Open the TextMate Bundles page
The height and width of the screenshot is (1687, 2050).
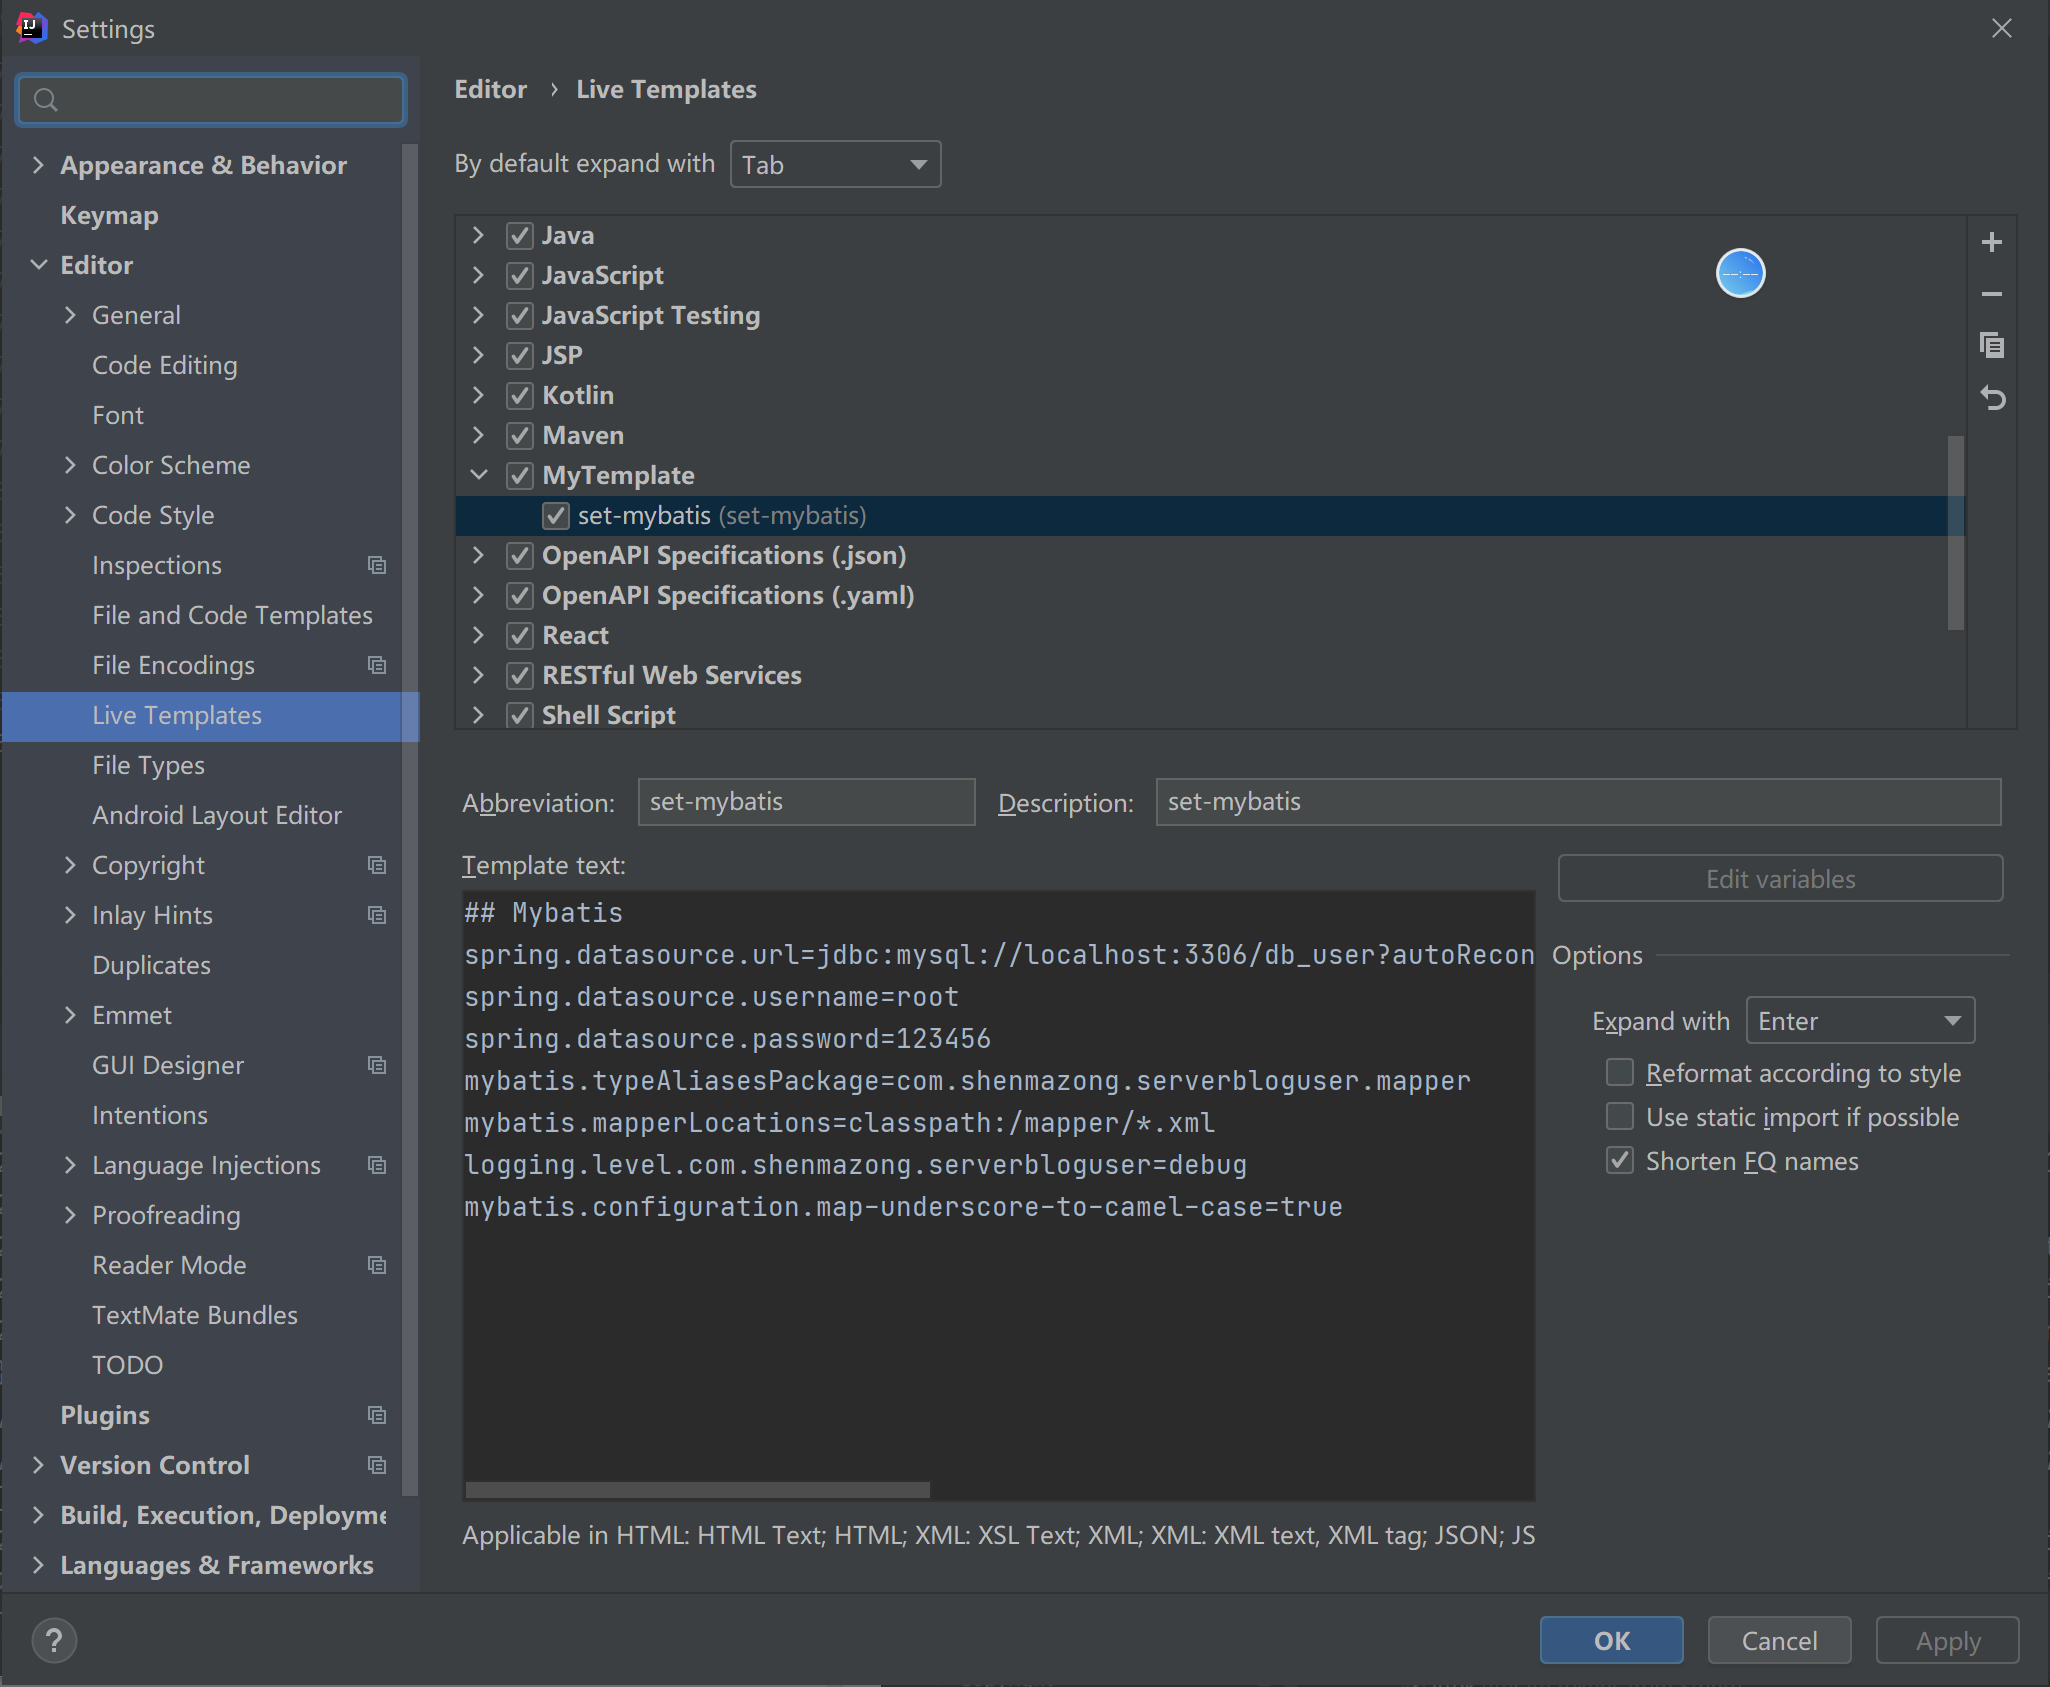tap(195, 1315)
